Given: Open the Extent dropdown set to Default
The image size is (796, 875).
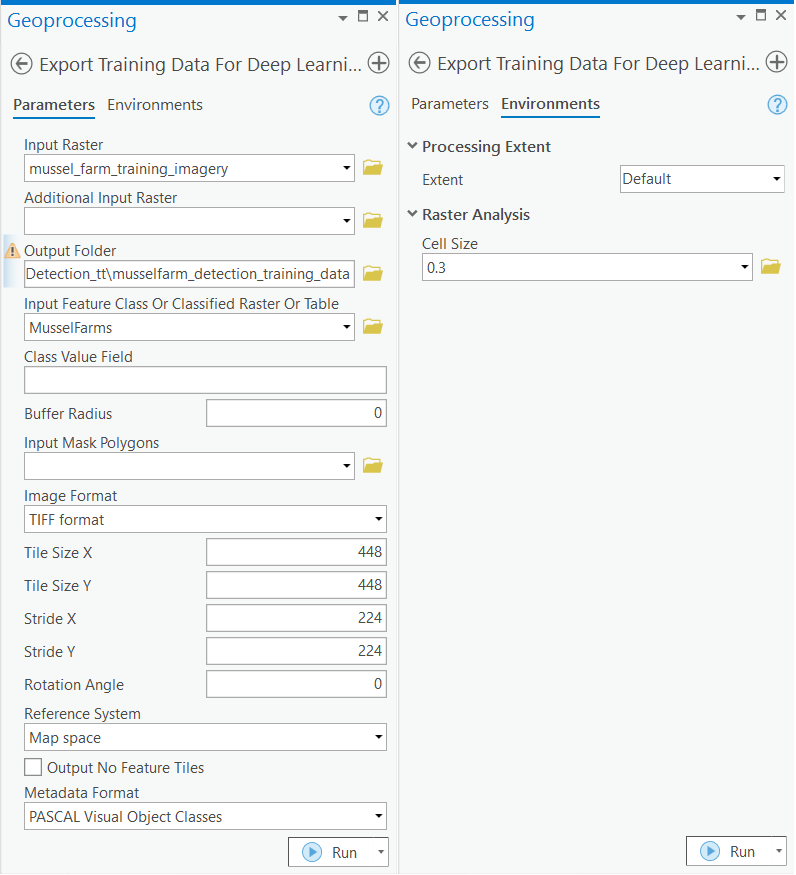Looking at the screenshot, I should click(x=702, y=179).
